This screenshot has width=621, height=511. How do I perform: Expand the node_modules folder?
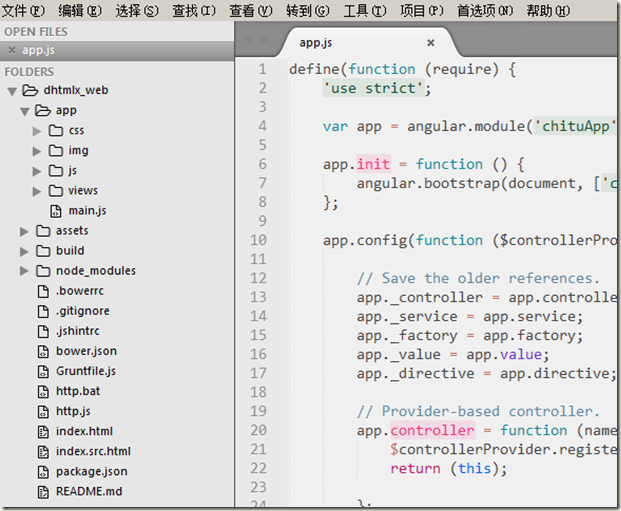pos(24,271)
